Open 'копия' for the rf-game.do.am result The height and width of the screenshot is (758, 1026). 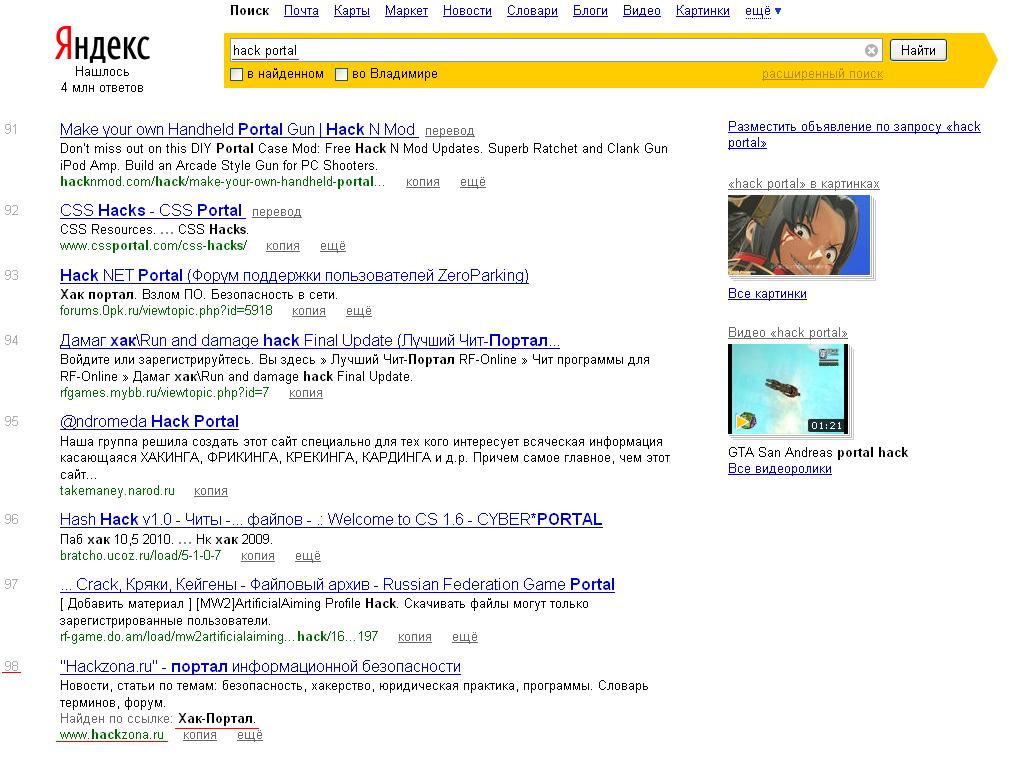[x=415, y=637]
